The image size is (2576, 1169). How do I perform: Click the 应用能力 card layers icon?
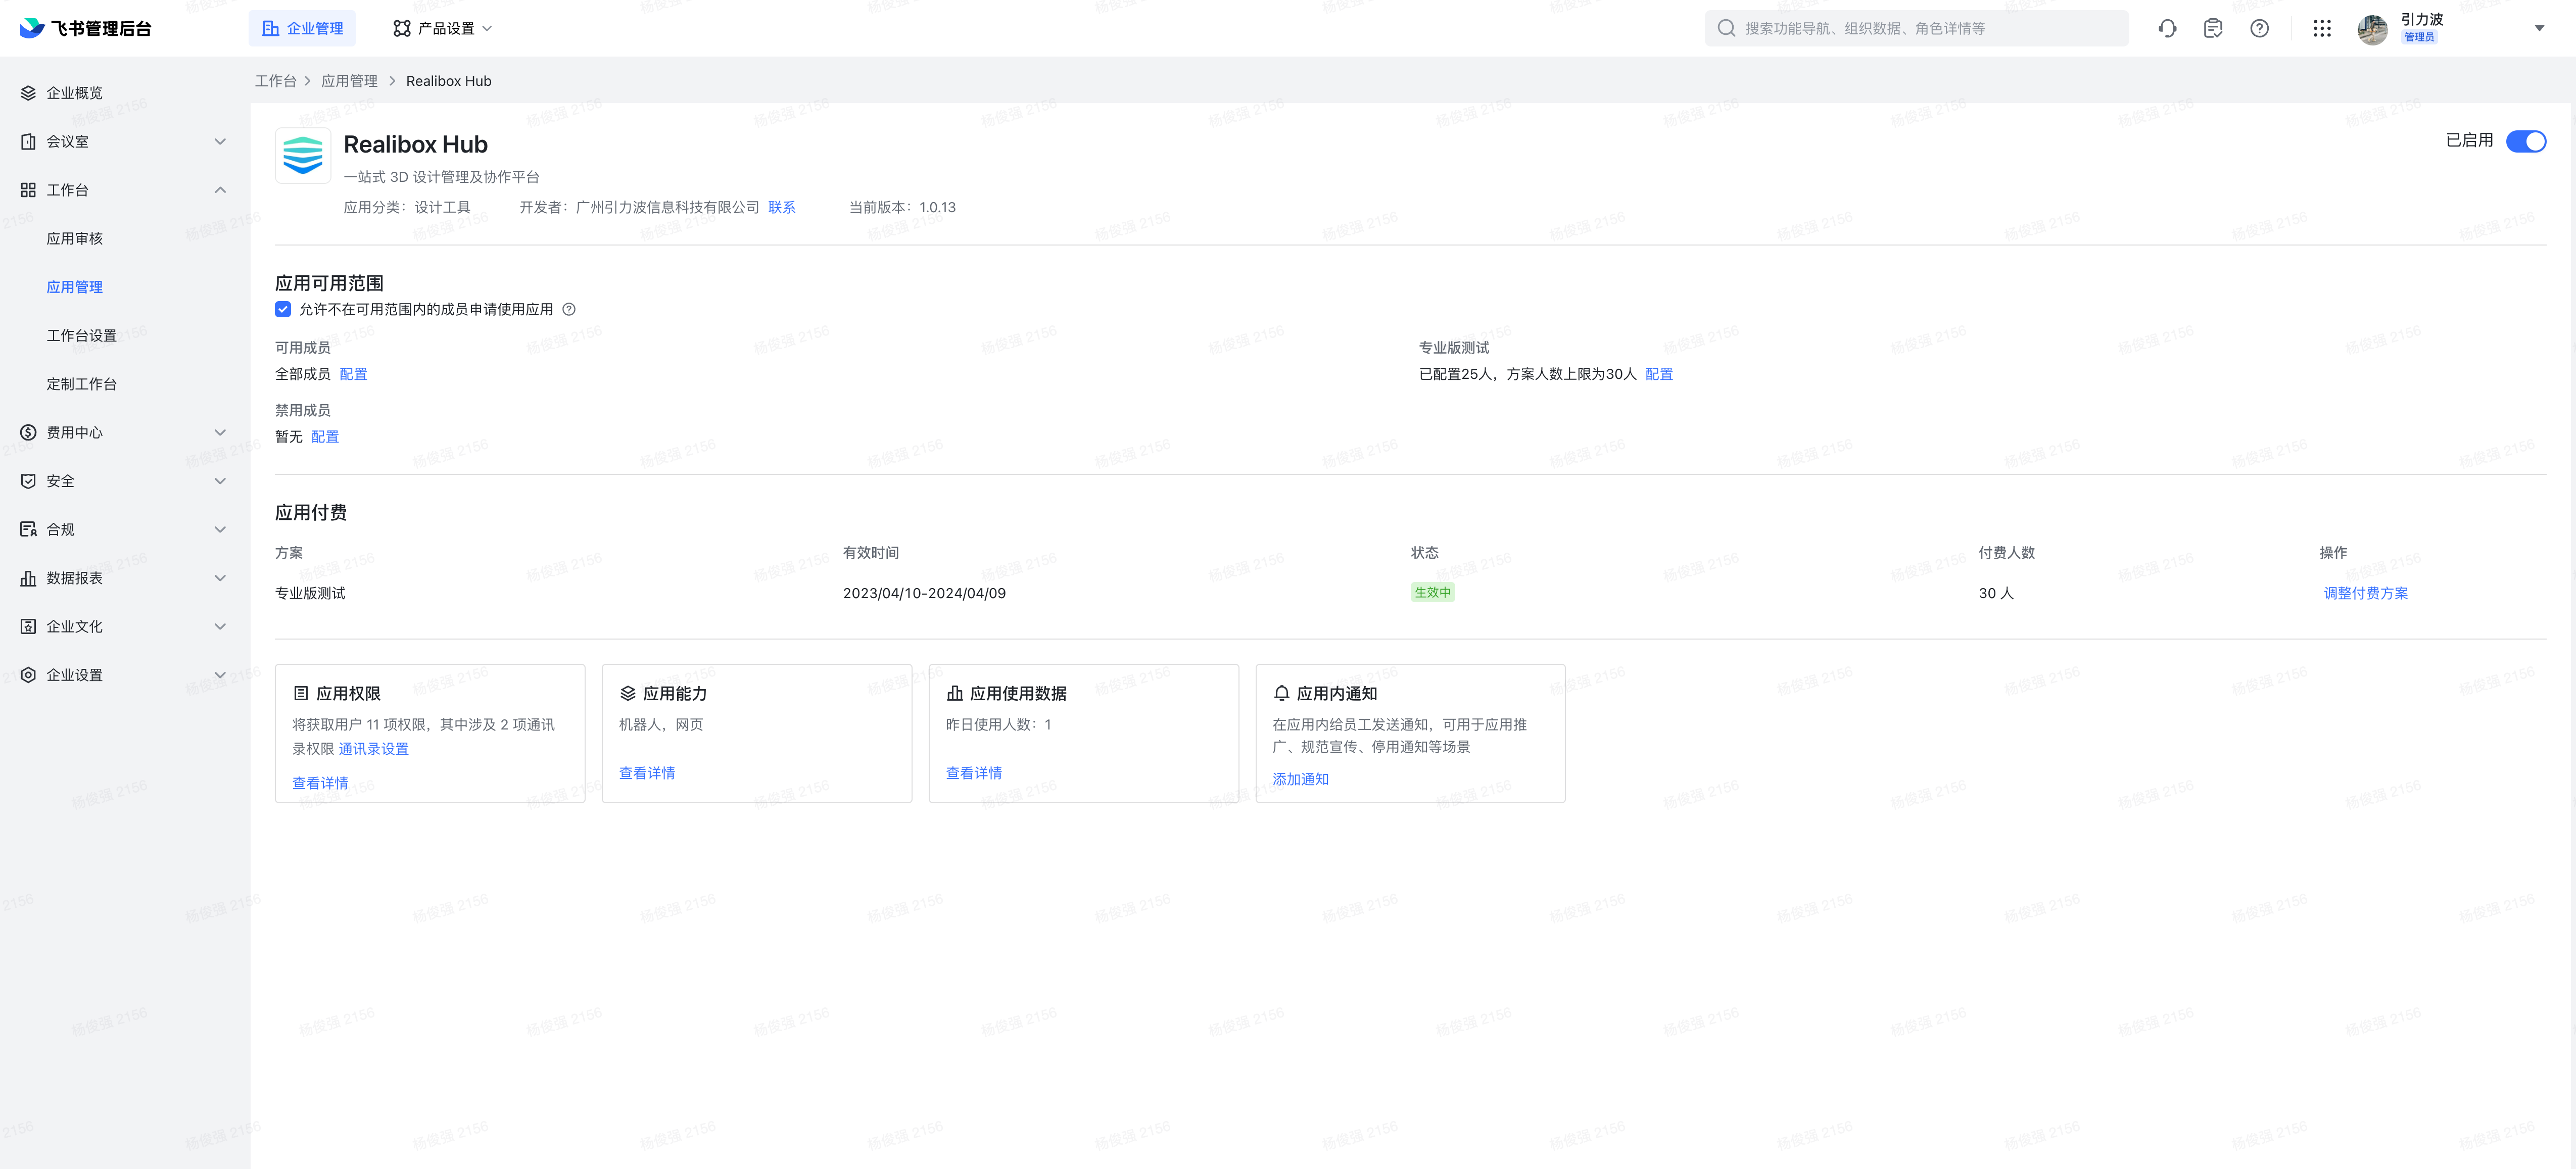click(628, 693)
